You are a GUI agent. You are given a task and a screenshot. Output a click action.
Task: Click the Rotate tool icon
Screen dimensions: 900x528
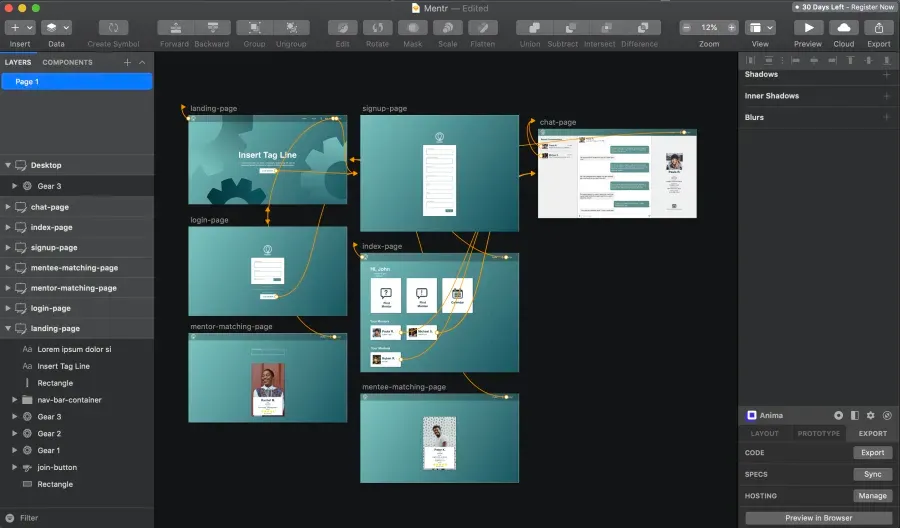377,28
